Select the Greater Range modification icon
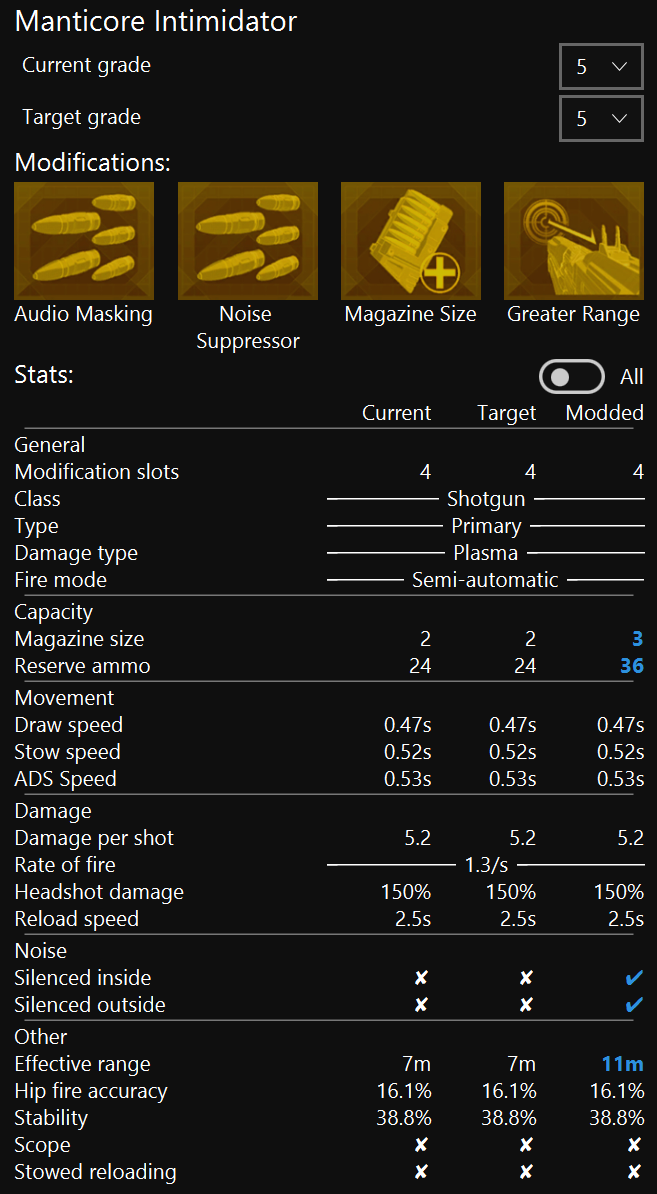This screenshot has width=657, height=1194. (x=573, y=240)
